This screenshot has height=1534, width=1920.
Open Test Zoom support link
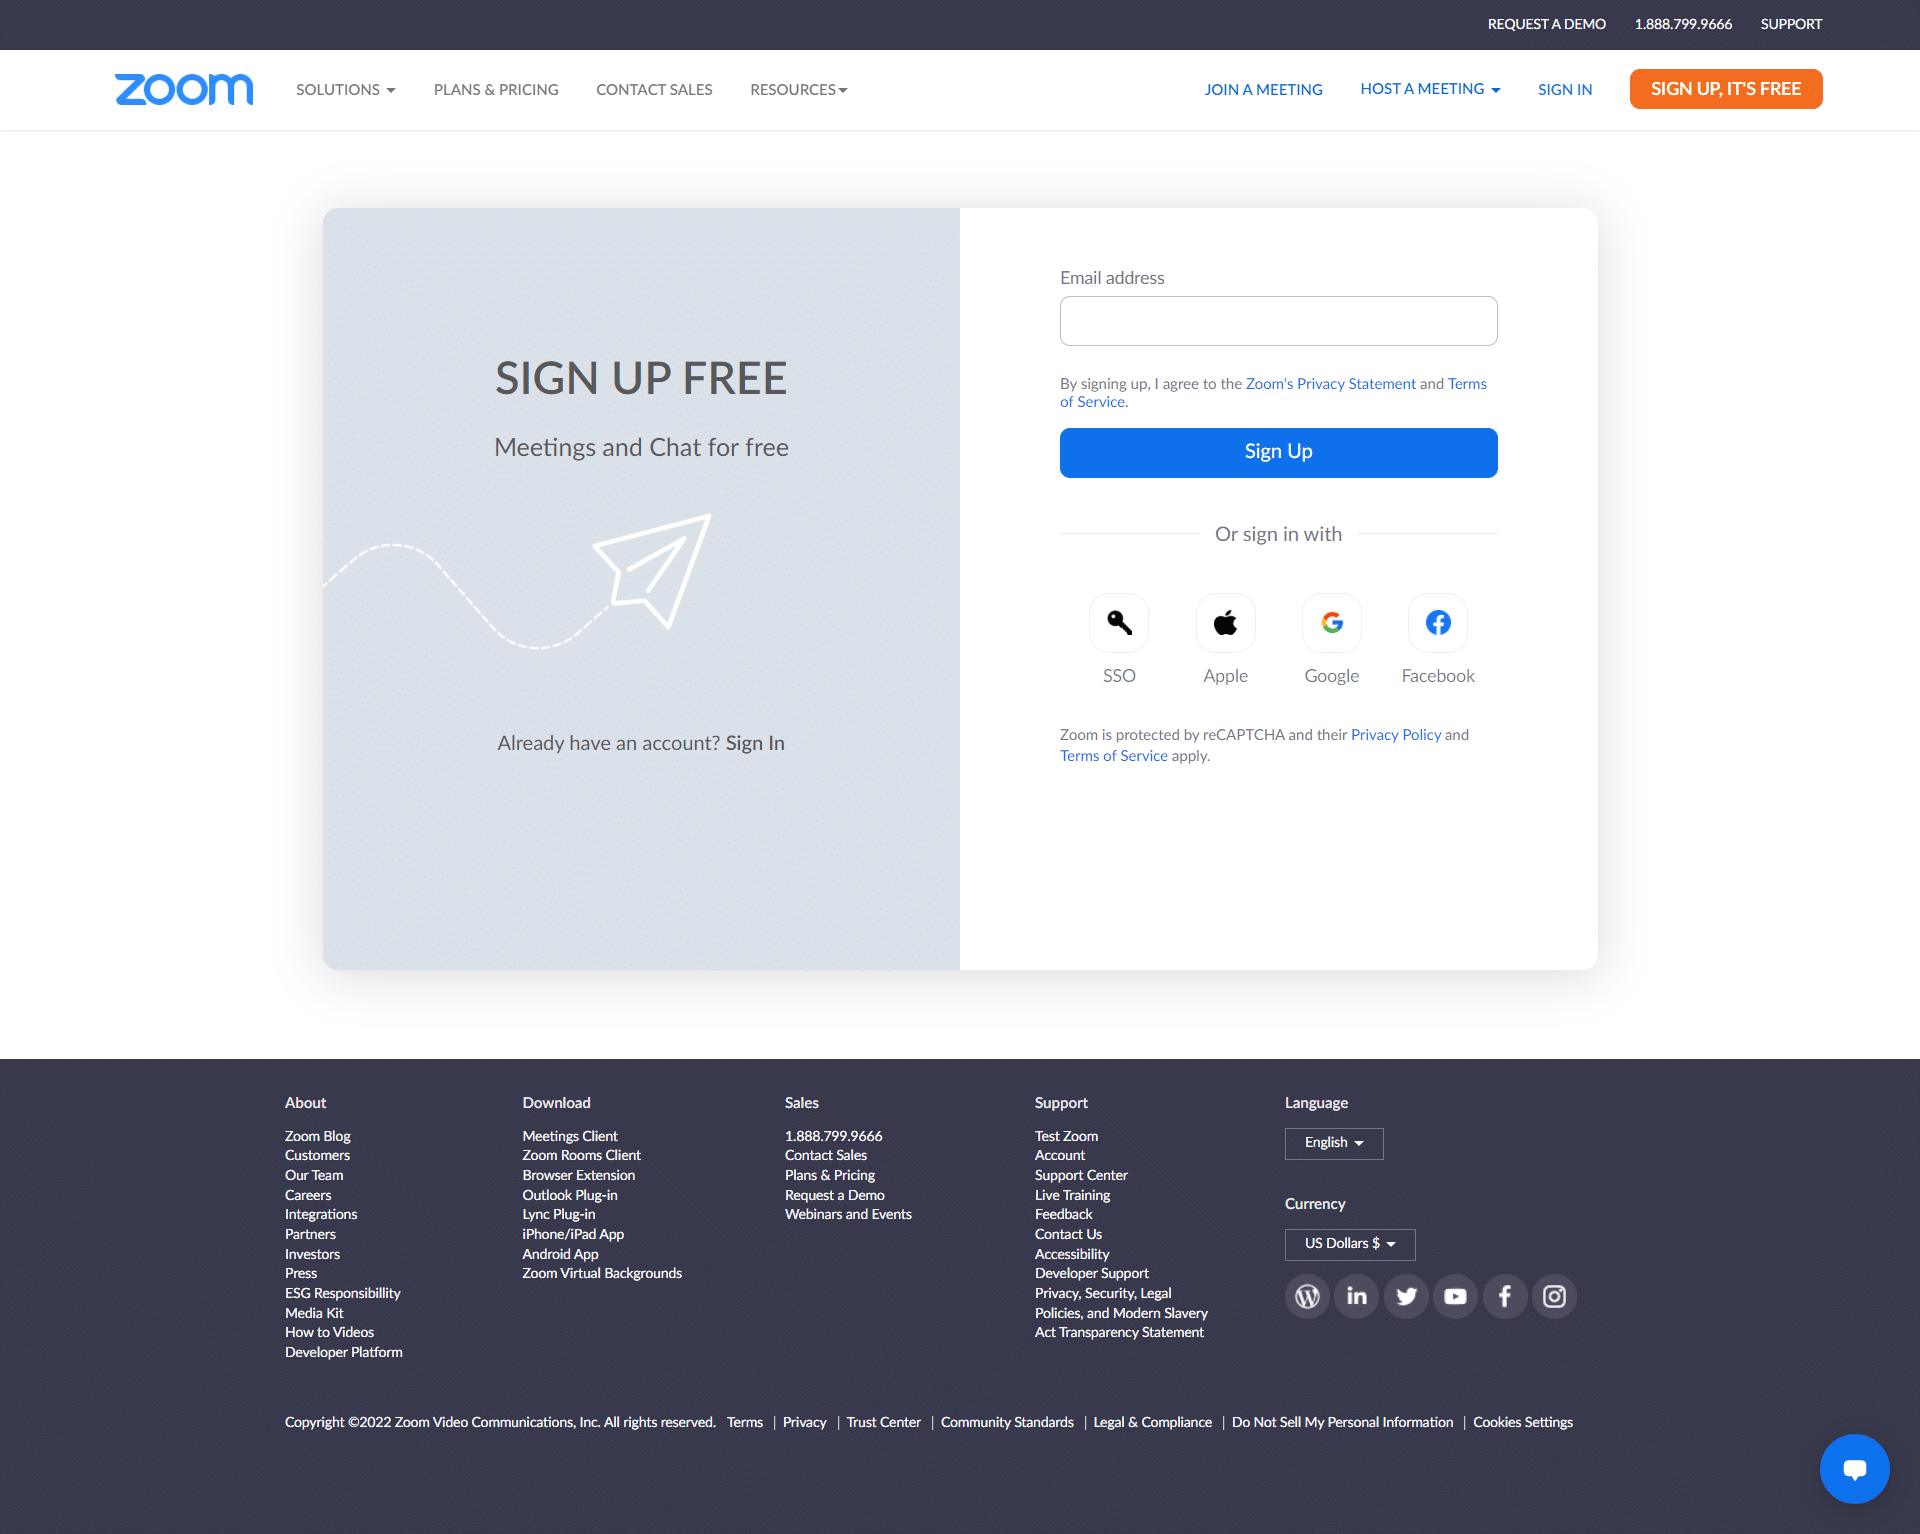(1066, 1136)
